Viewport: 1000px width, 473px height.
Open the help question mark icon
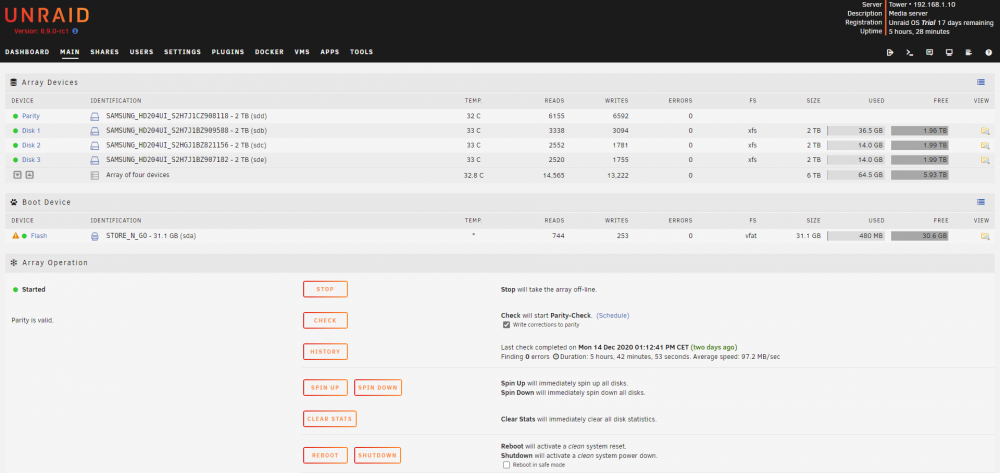click(x=989, y=52)
